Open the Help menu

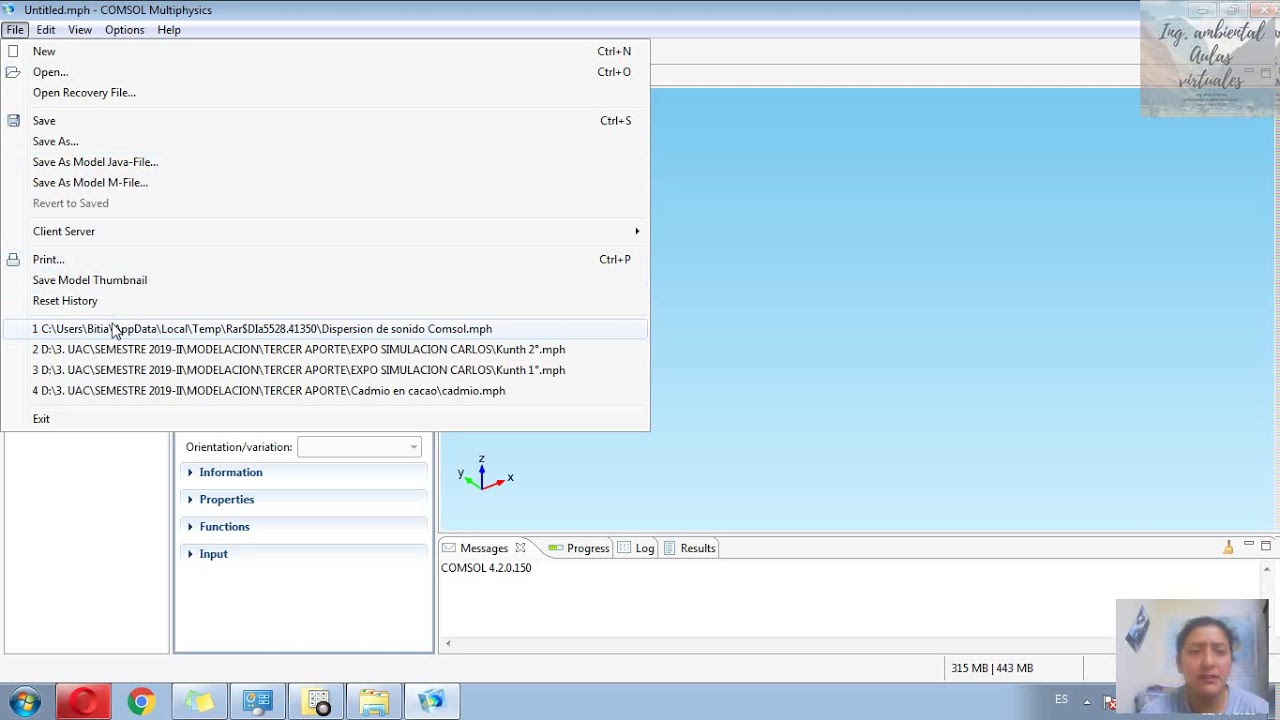[x=169, y=30]
